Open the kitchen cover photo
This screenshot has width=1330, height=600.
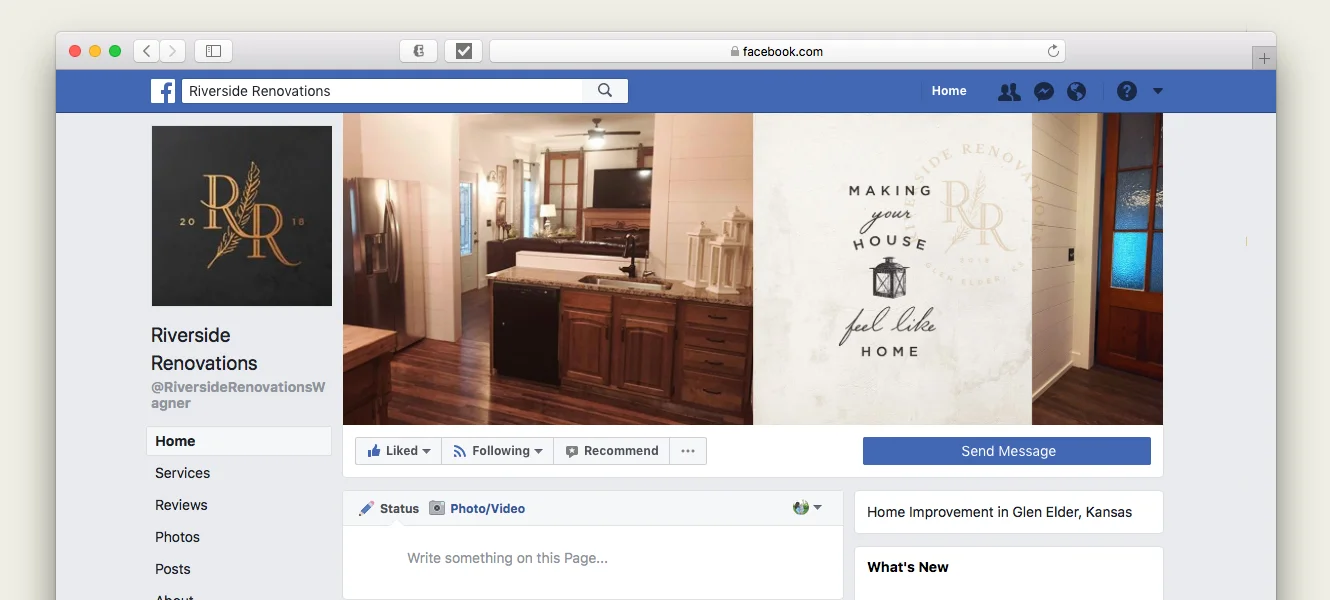pyautogui.click(x=753, y=269)
